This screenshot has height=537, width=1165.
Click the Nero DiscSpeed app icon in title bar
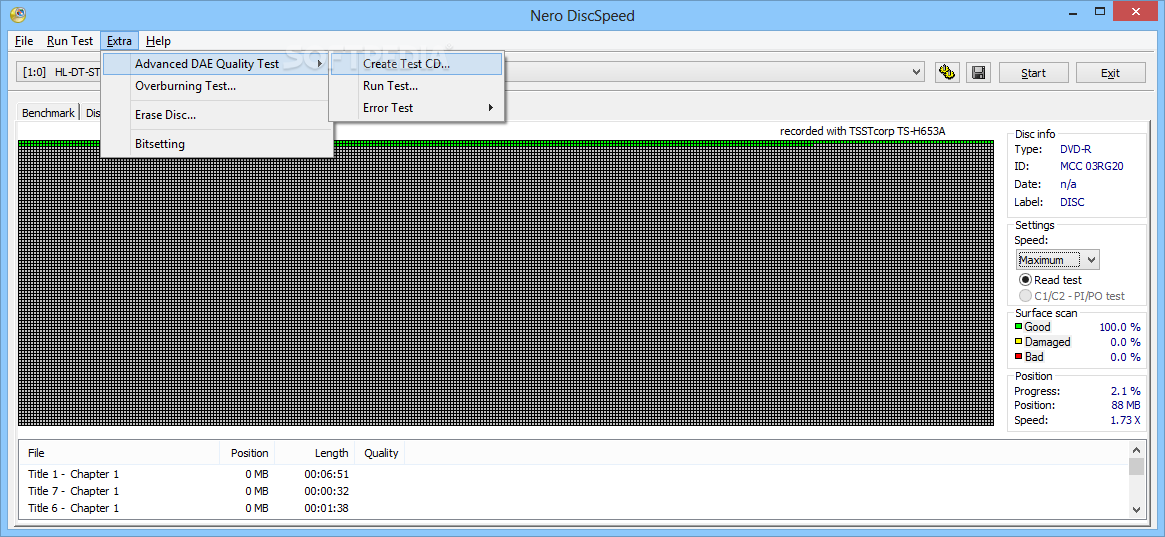18,14
